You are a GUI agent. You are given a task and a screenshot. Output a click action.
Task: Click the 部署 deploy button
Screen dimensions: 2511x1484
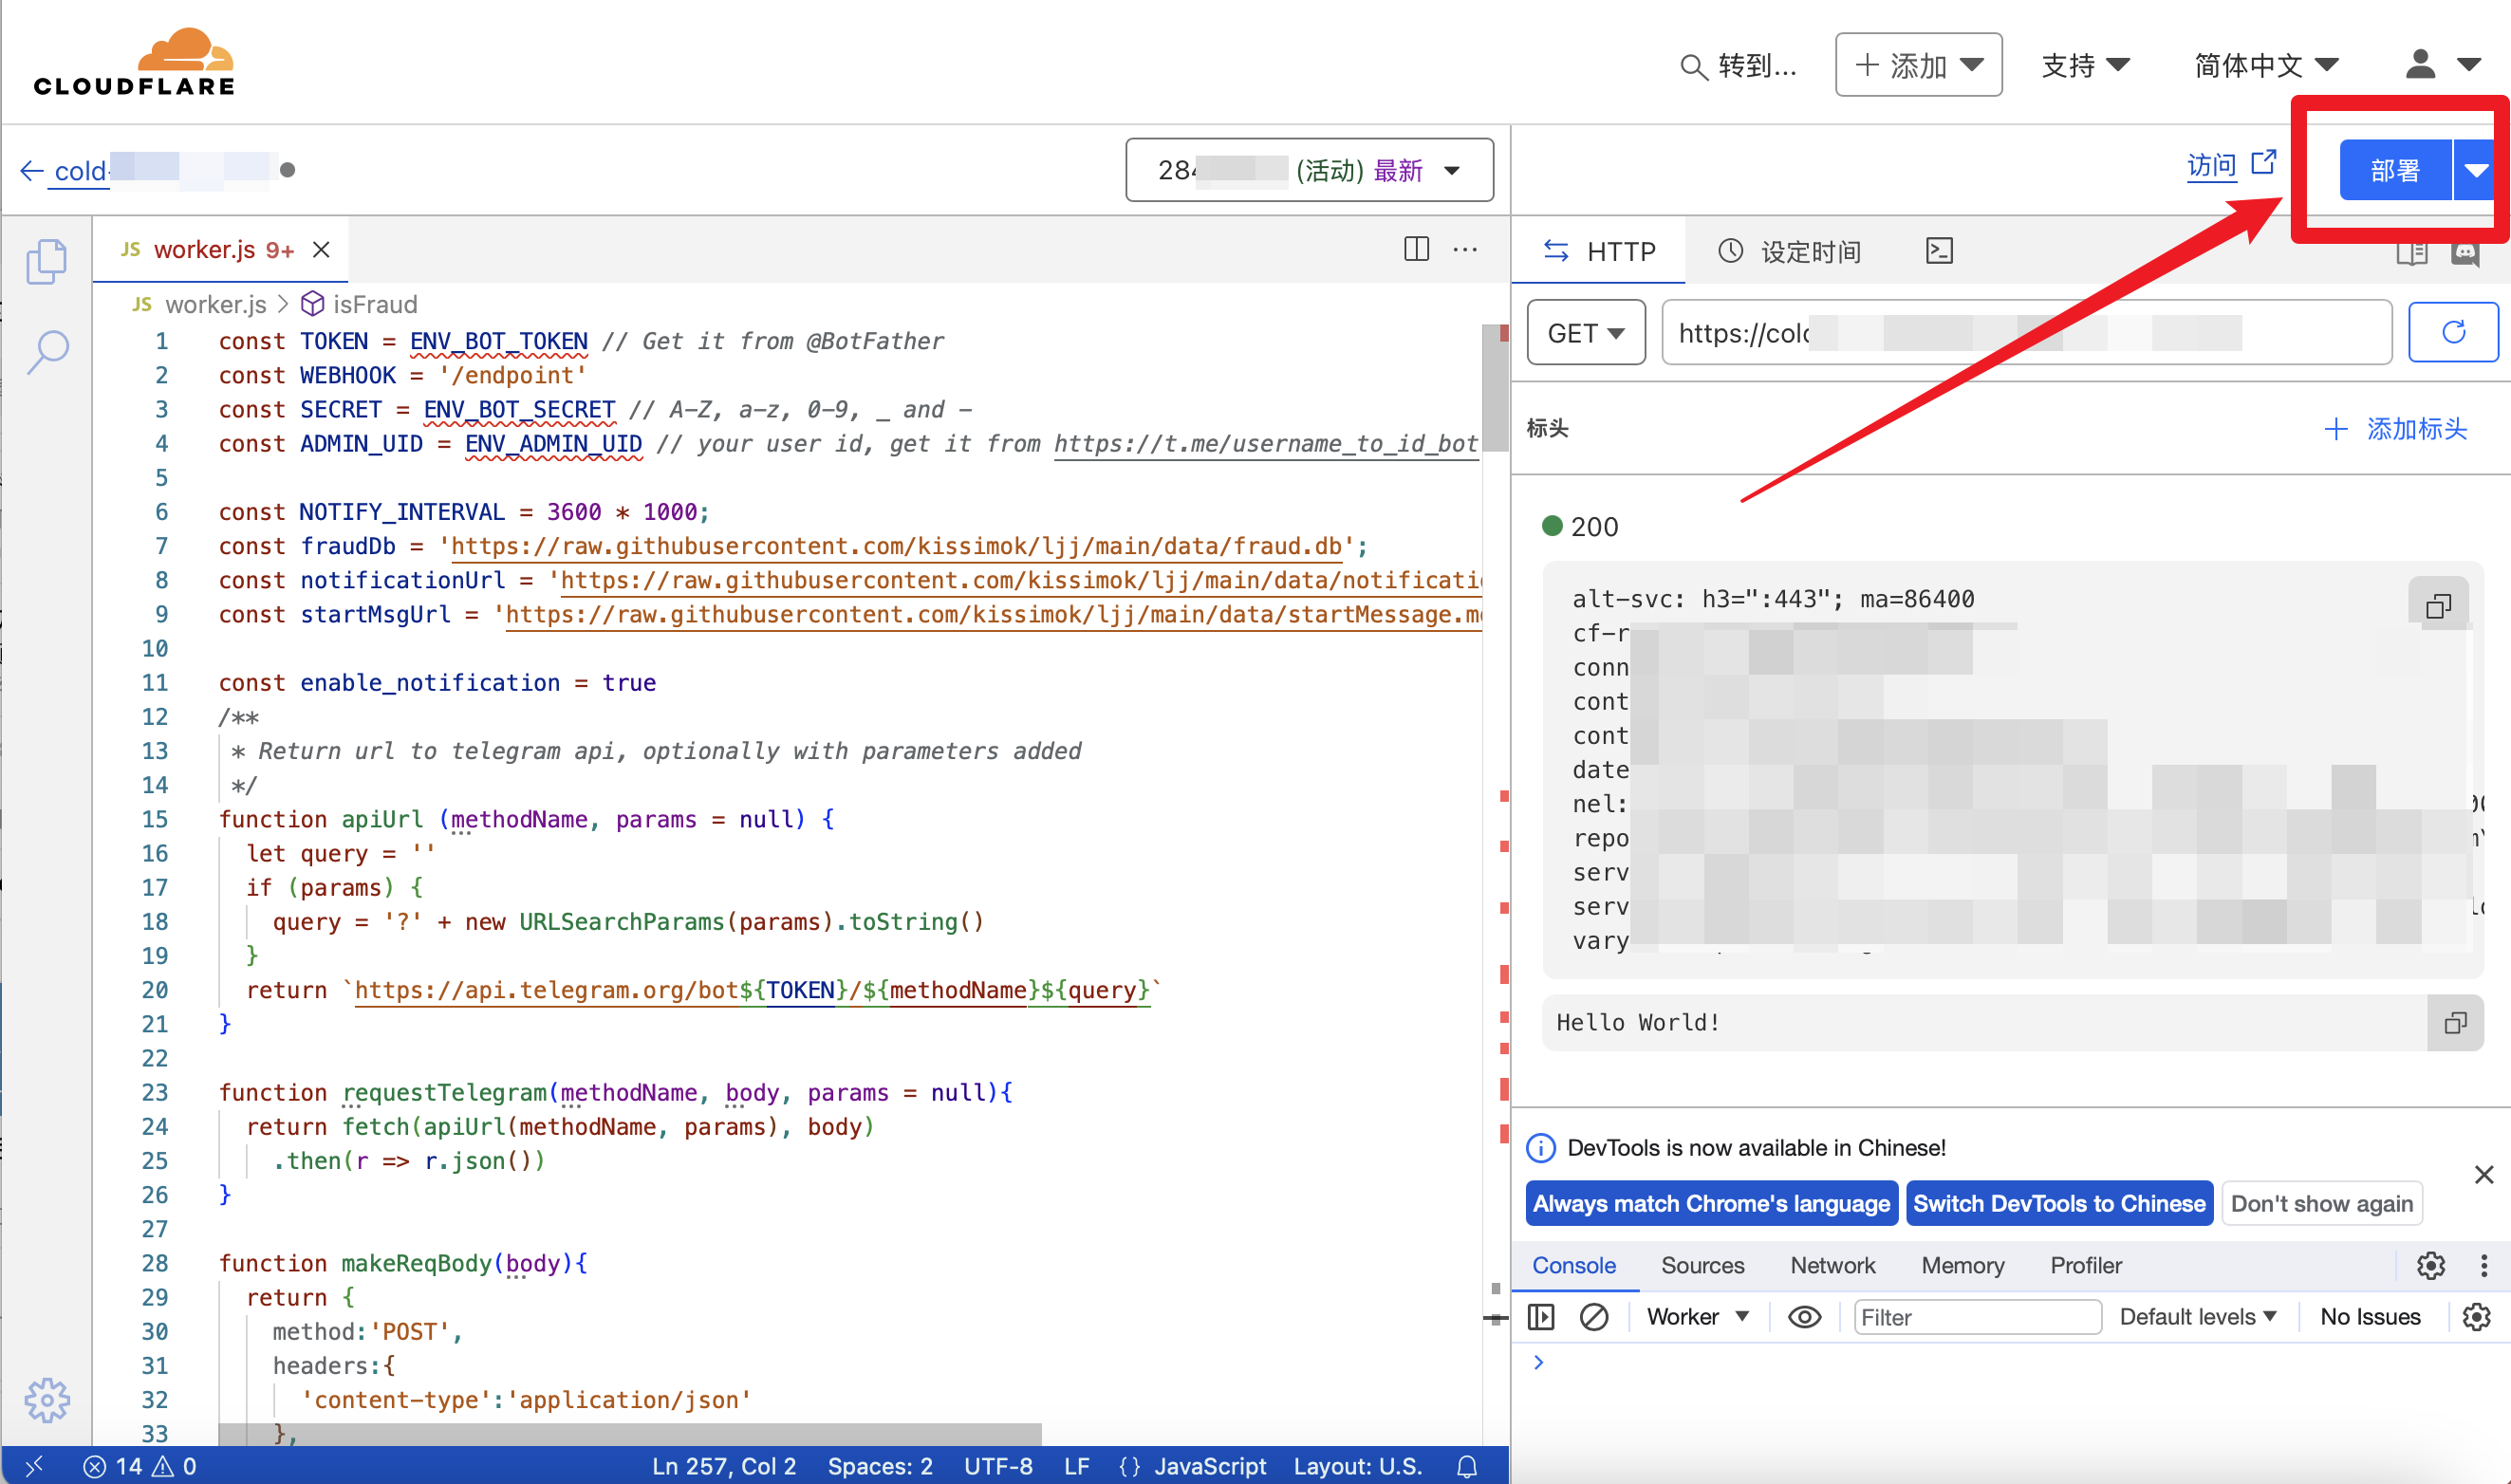(2396, 170)
